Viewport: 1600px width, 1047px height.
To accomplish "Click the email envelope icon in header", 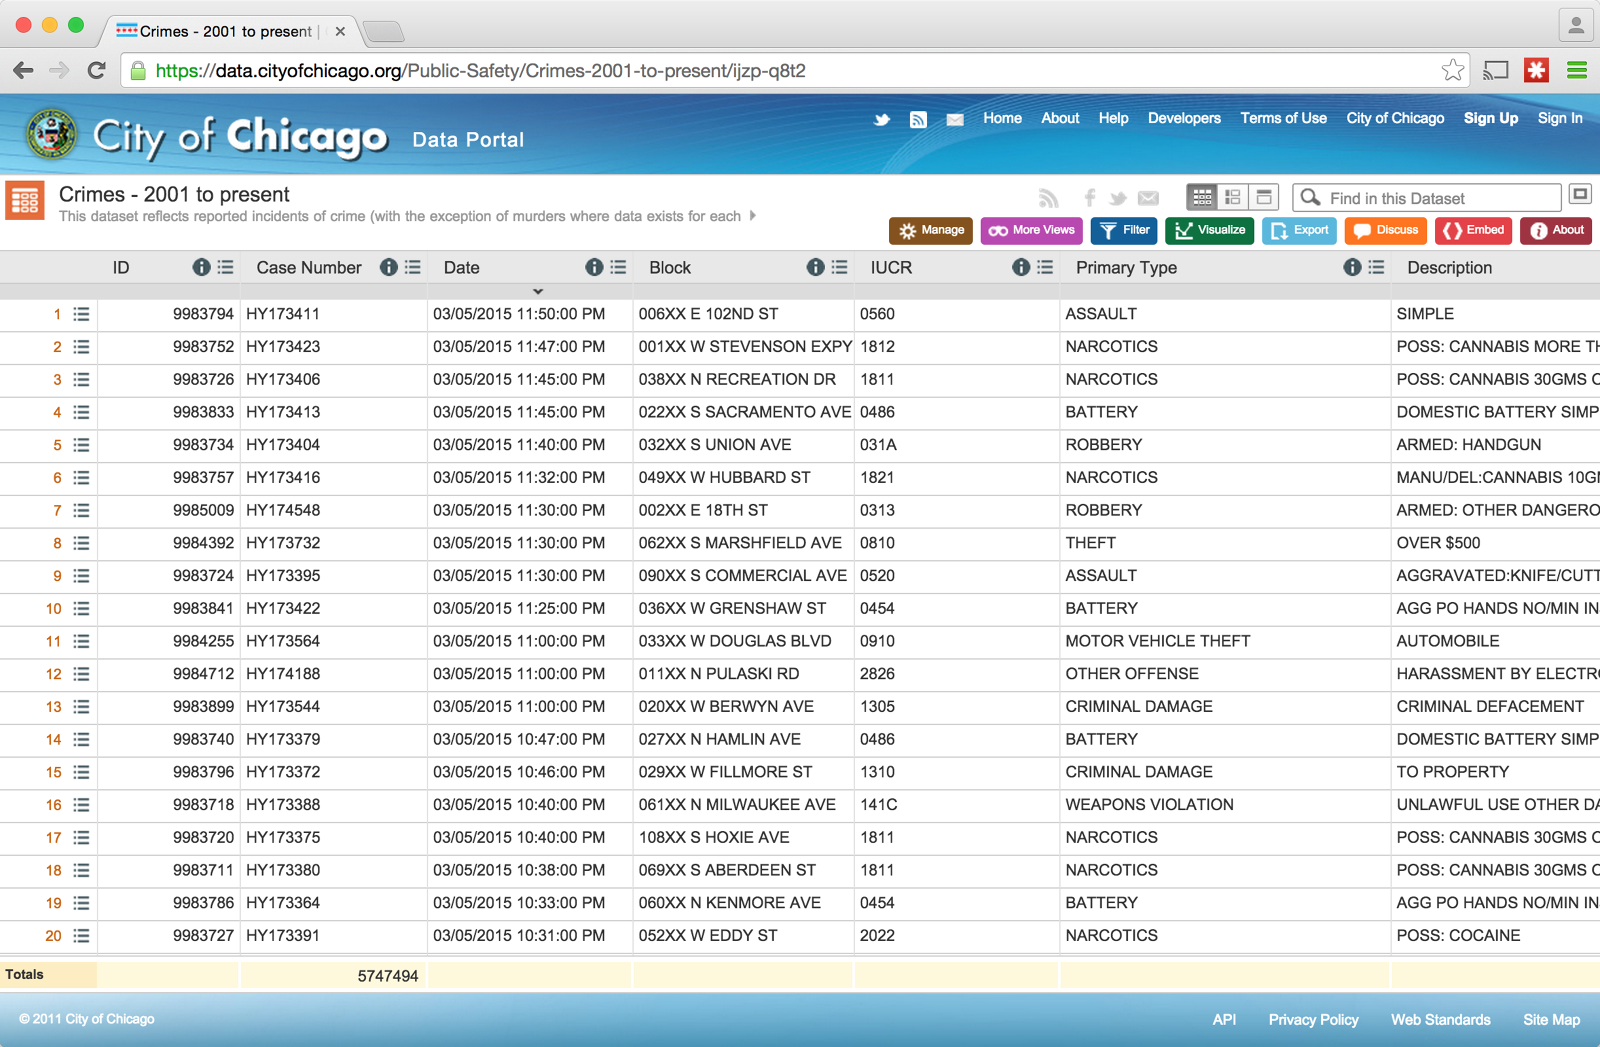I will (955, 119).
